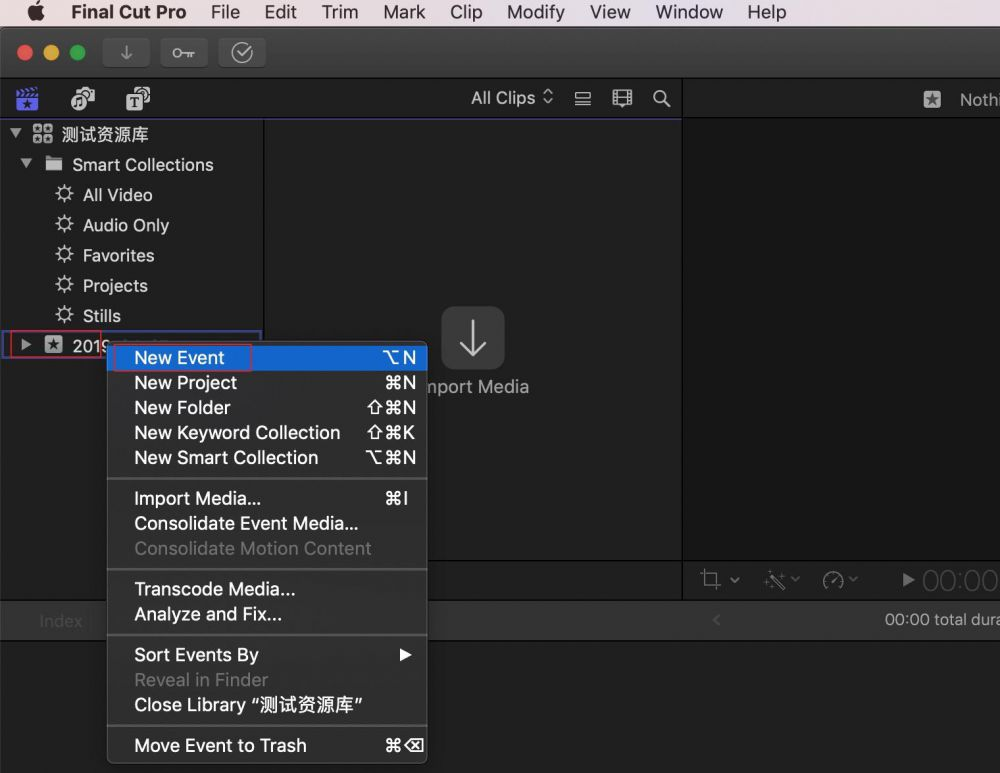Click the viewer star project icon
This screenshot has height=773, width=1000.
(x=932, y=99)
